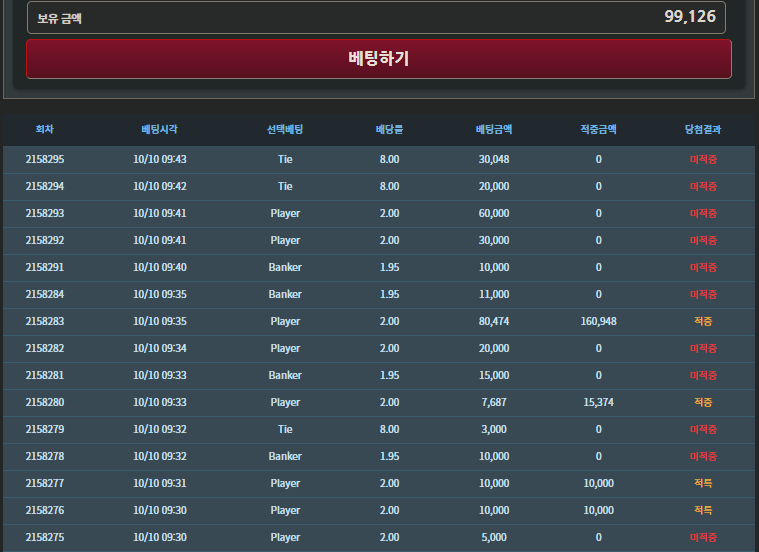Image resolution: width=759 pixels, height=552 pixels.
Task: Click the 베팅금액 column header
Action: (494, 129)
